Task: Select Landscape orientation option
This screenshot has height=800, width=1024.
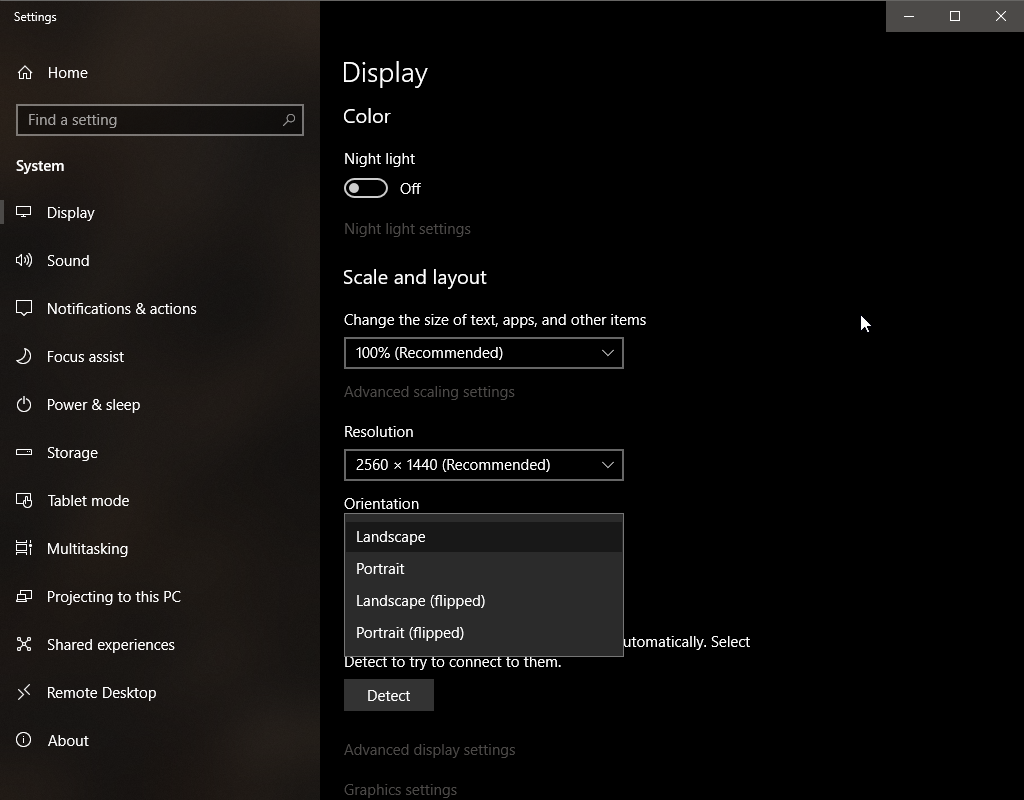Action: pos(484,537)
